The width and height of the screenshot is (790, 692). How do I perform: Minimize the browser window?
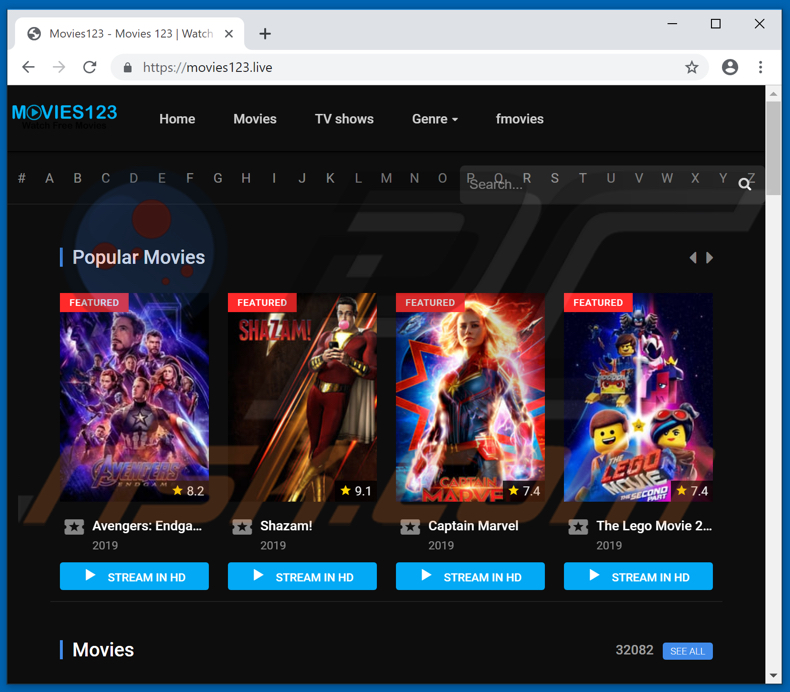(672, 24)
